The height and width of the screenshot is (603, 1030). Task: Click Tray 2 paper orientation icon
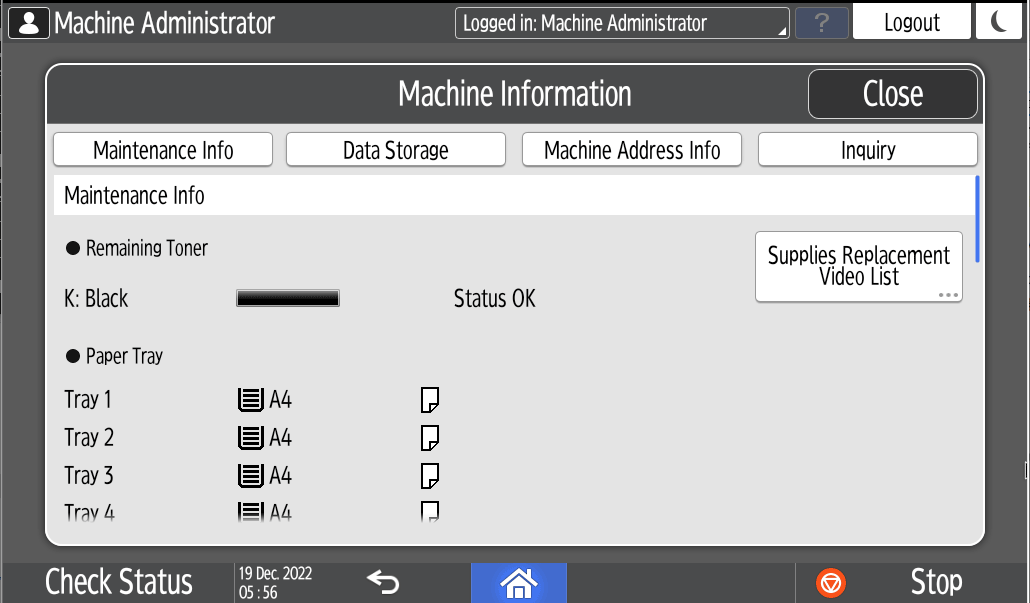(x=430, y=438)
